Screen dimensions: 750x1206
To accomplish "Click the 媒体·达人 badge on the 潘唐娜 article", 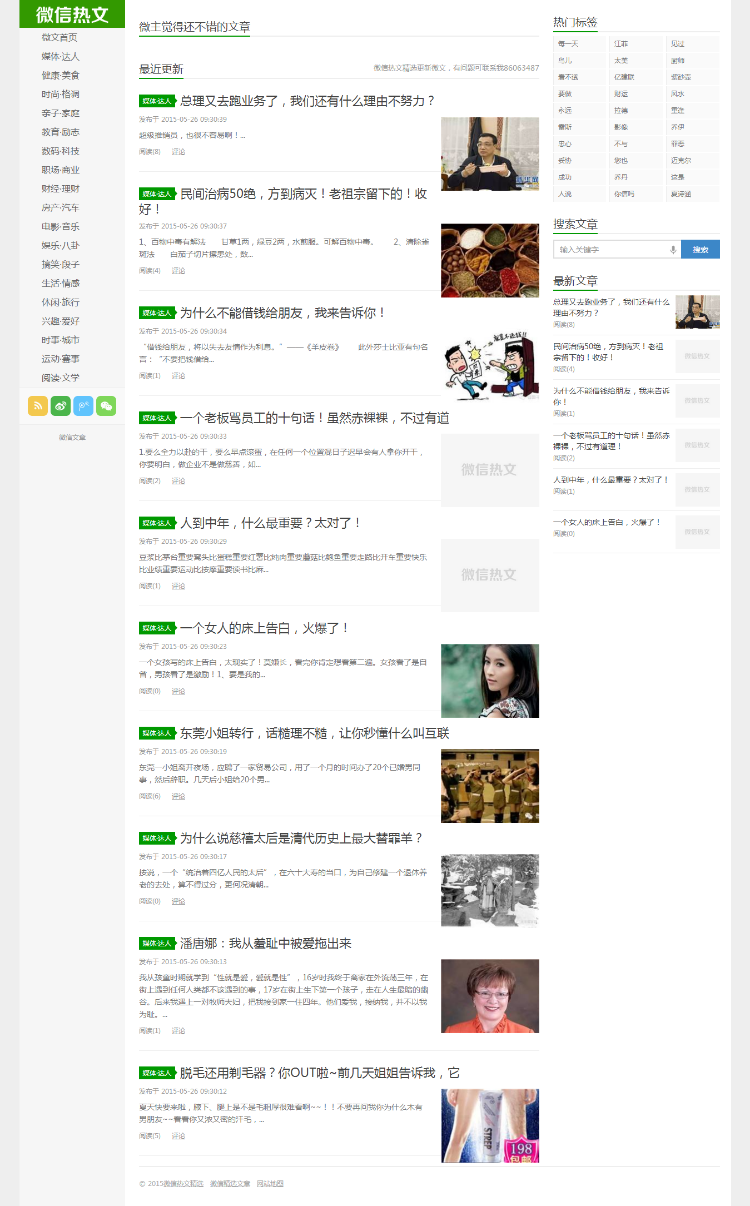I will [x=157, y=943].
